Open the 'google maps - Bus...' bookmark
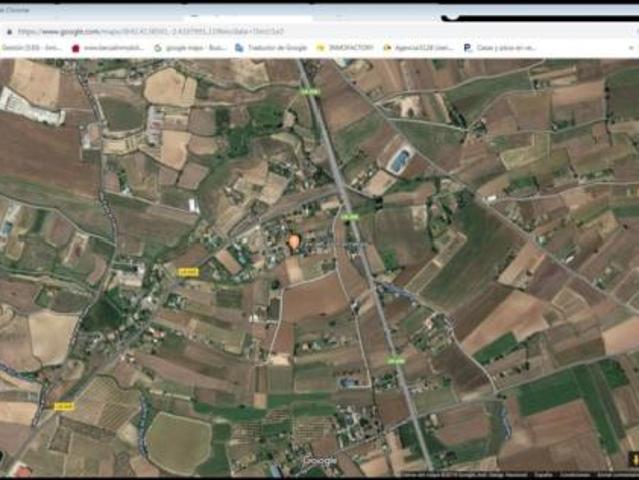The image size is (639, 480). (x=190, y=48)
